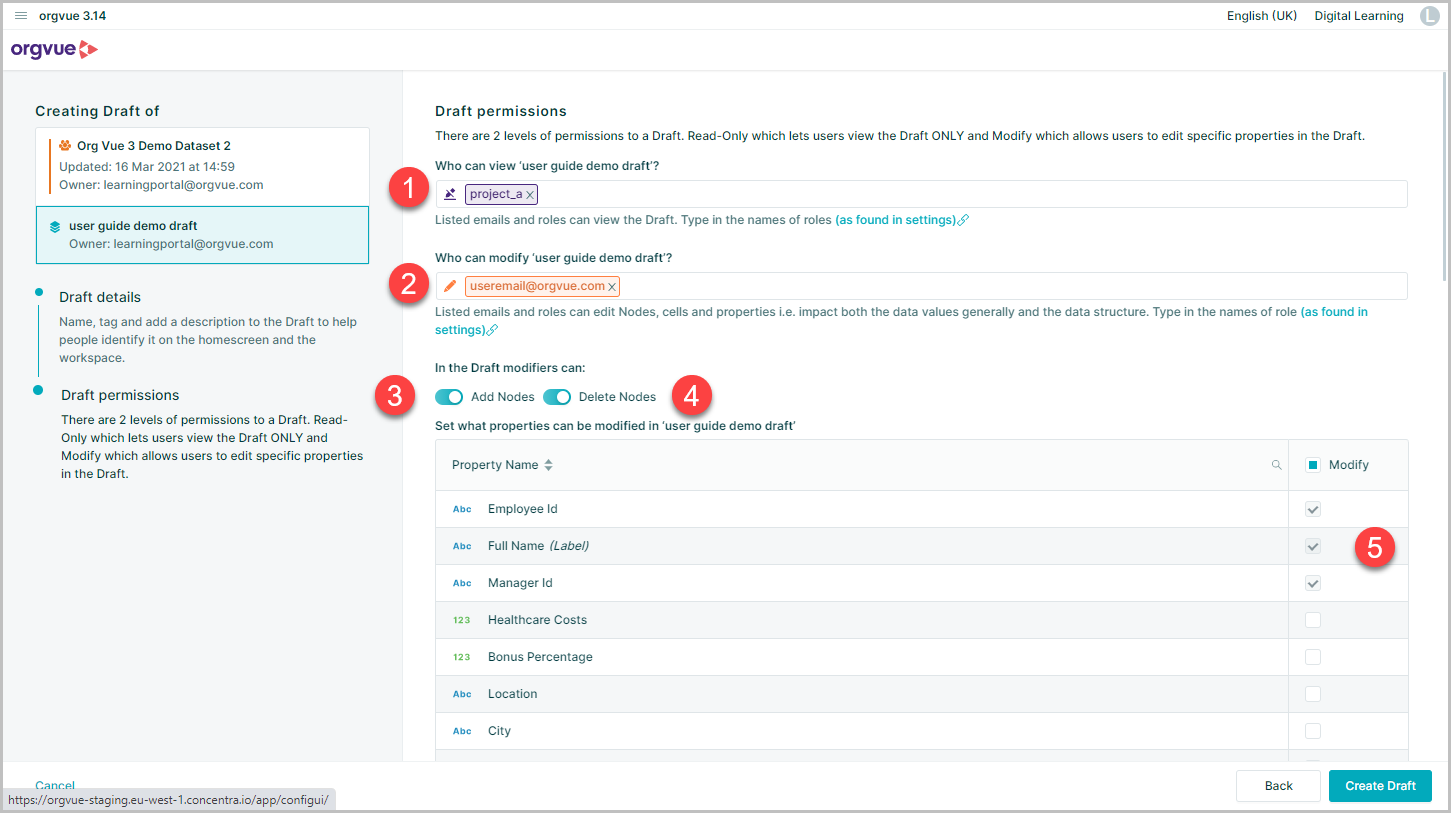This screenshot has width=1451, height=813.
Task: Click the 123 type icon for Healthcare Costs
Action: 461,620
